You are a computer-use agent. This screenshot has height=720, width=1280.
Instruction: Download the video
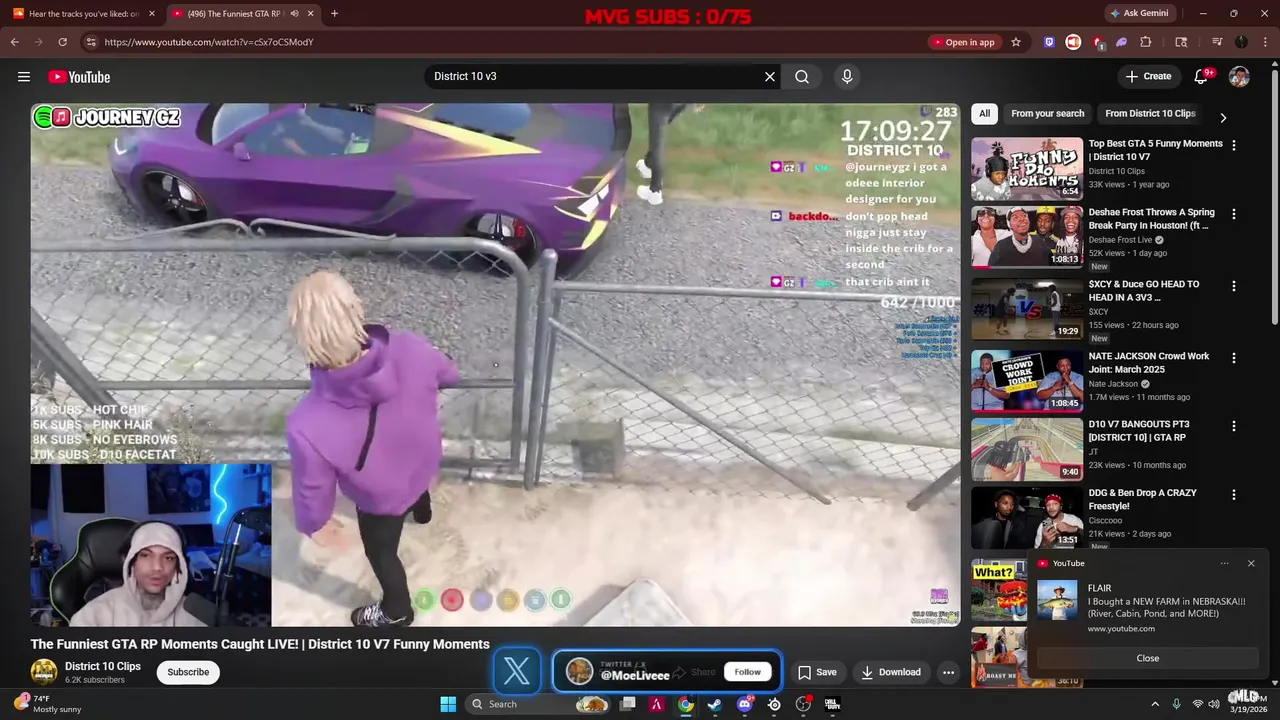click(x=891, y=672)
